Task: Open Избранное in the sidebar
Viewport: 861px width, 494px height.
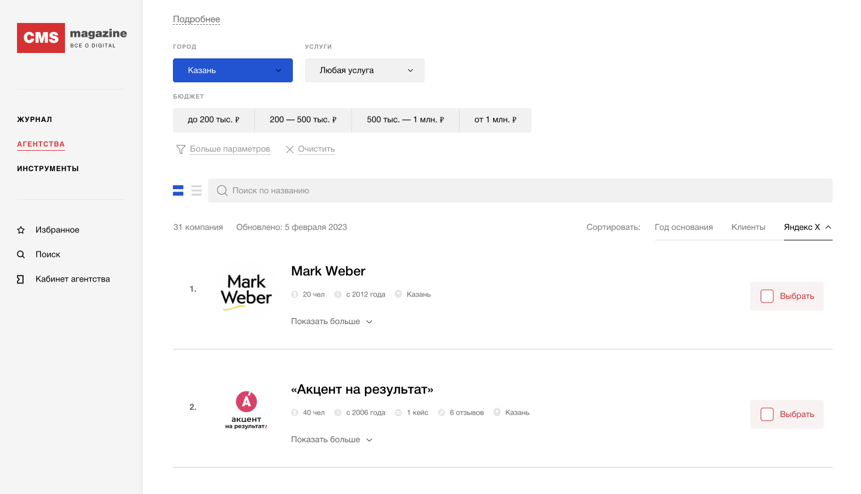Action: pyautogui.click(x=58, y=230)
